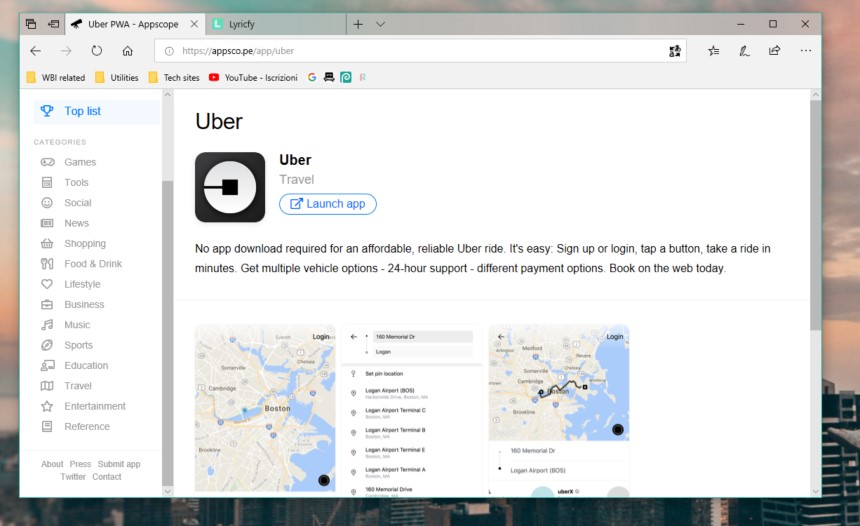Click the address bar URL field

[420, 51]
